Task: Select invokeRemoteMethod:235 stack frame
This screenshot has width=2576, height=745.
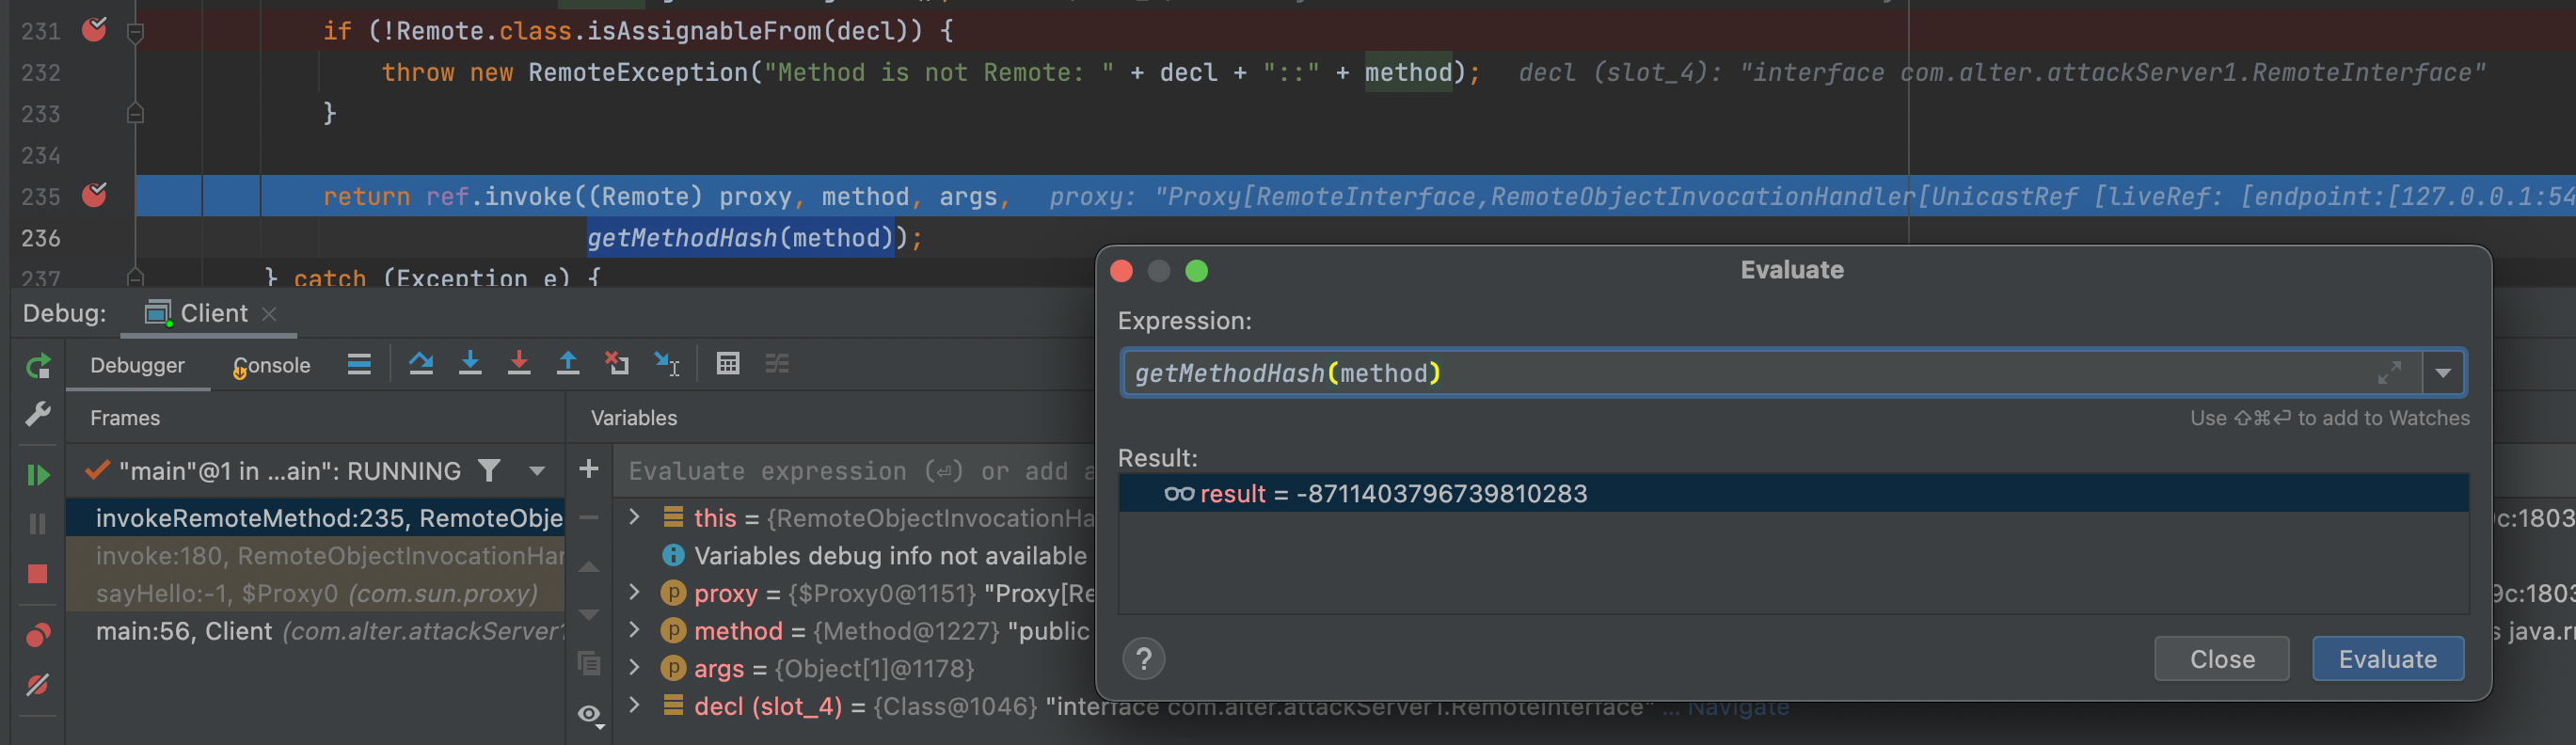Action: point(315,518)
